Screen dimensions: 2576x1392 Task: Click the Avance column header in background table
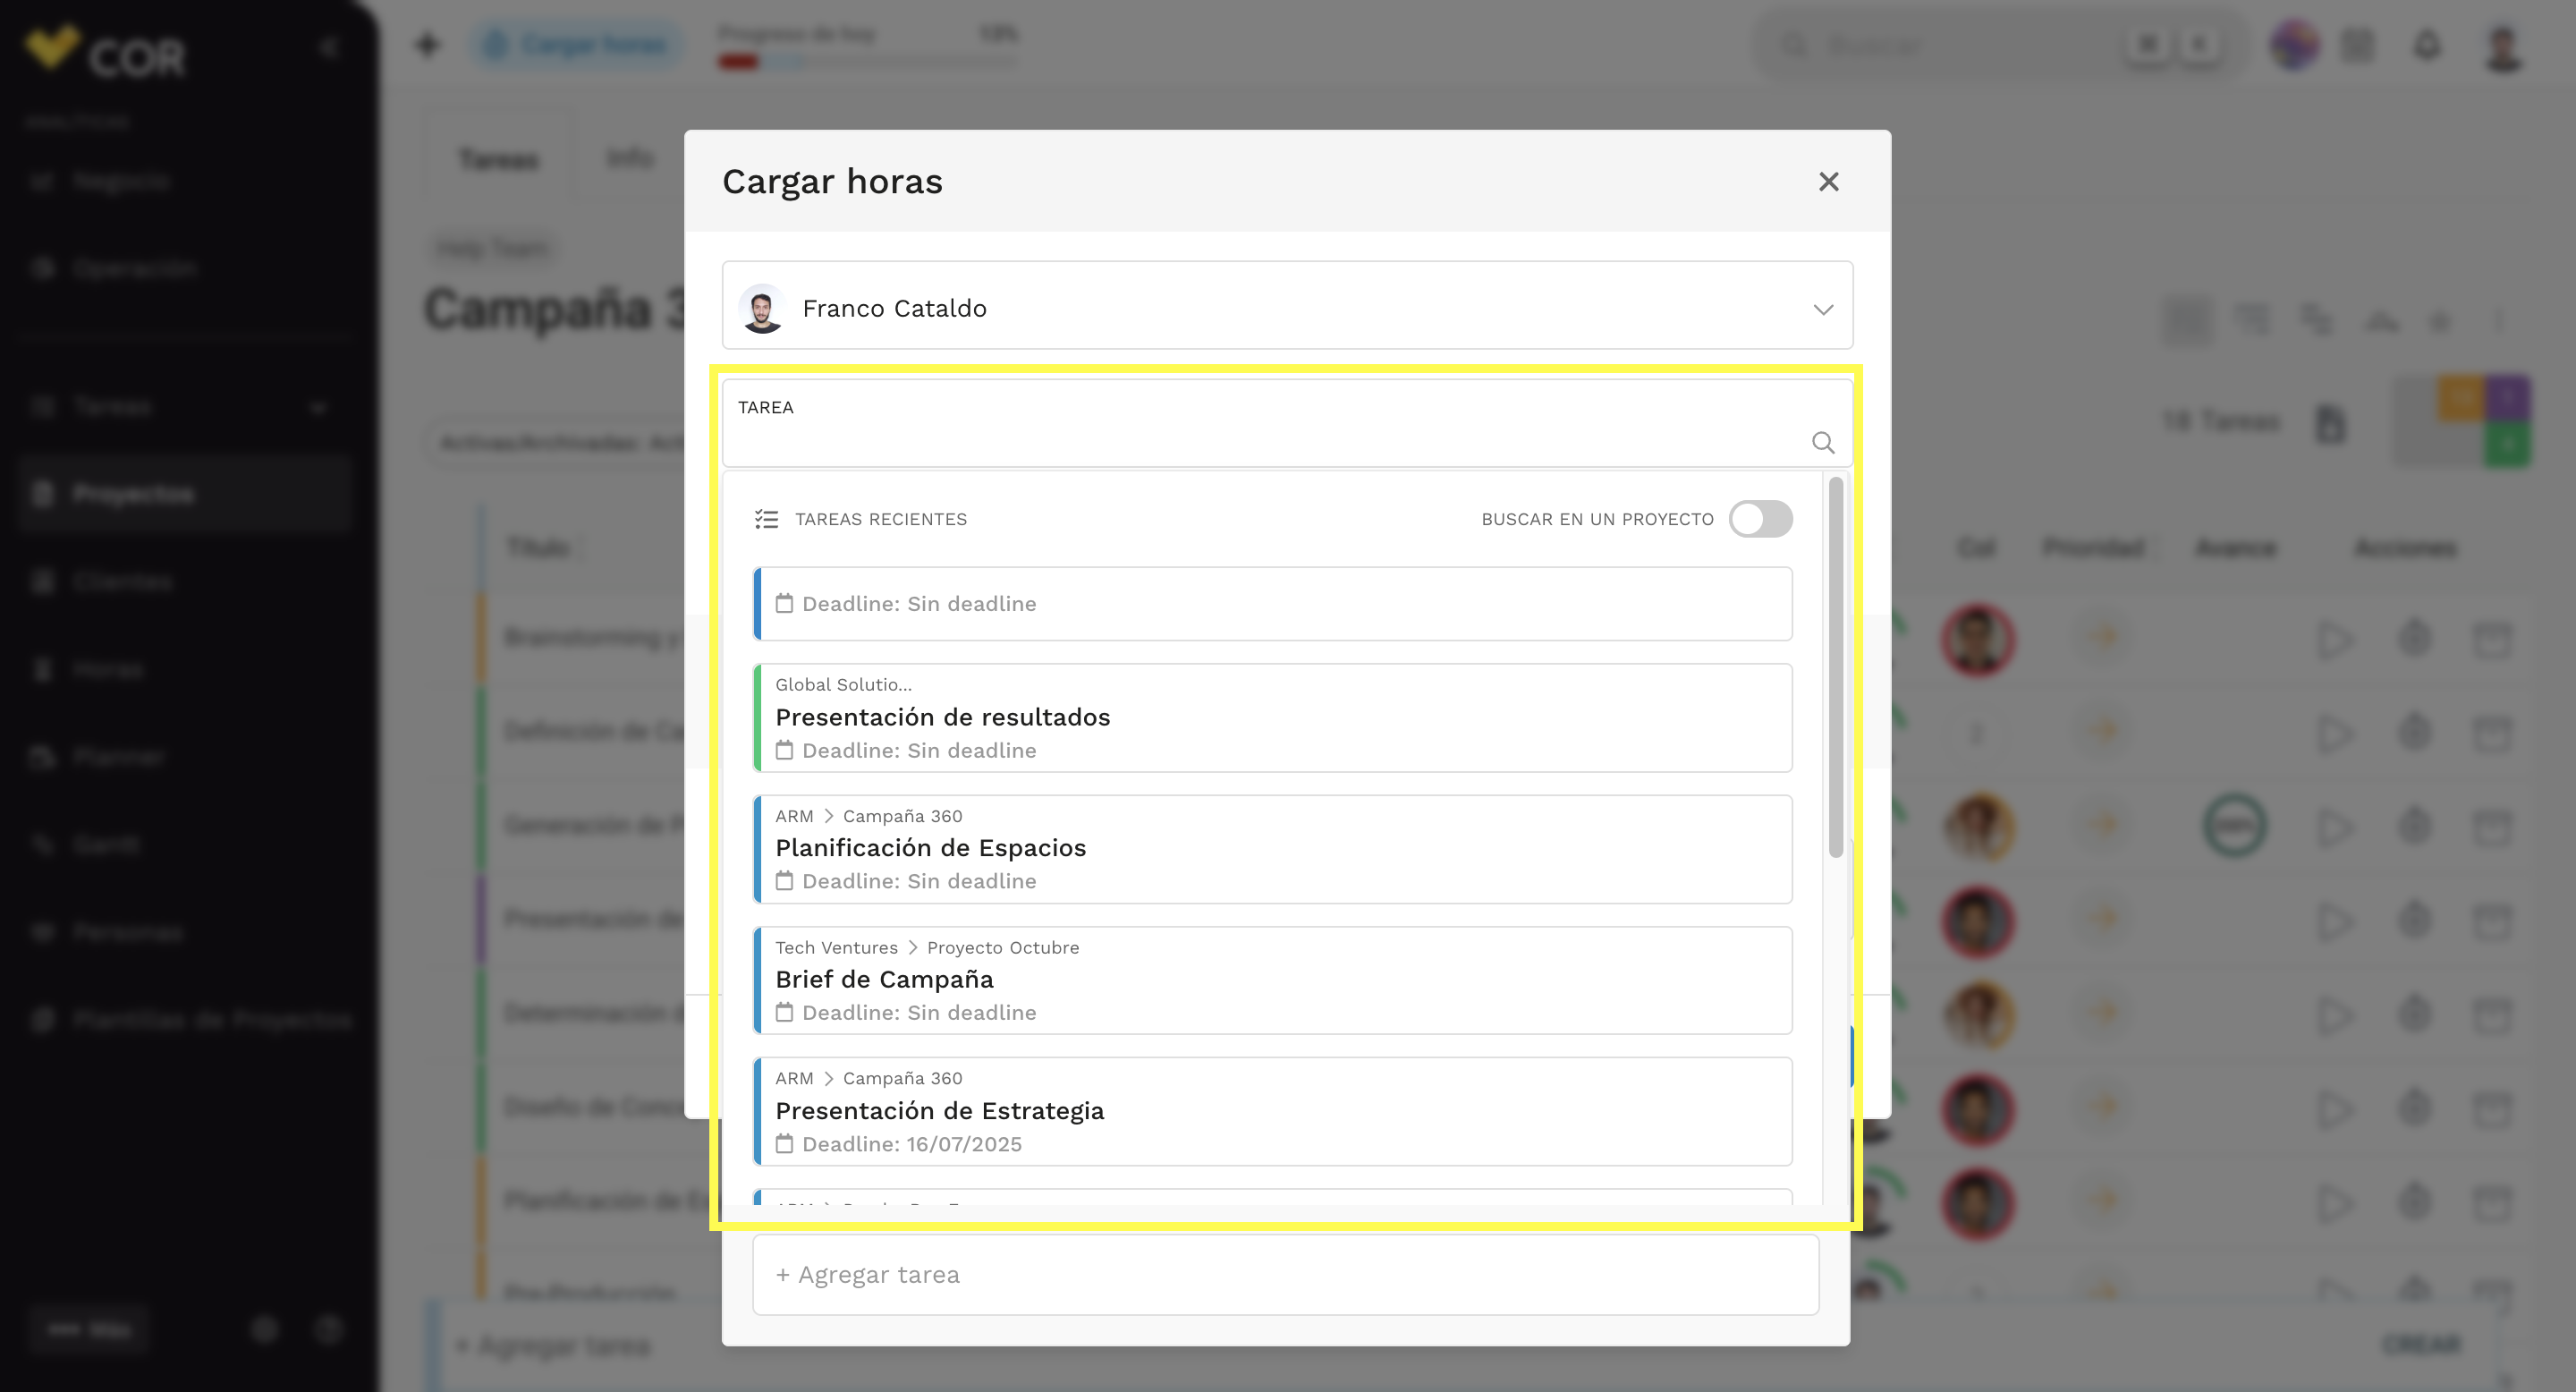[2236, 547]
